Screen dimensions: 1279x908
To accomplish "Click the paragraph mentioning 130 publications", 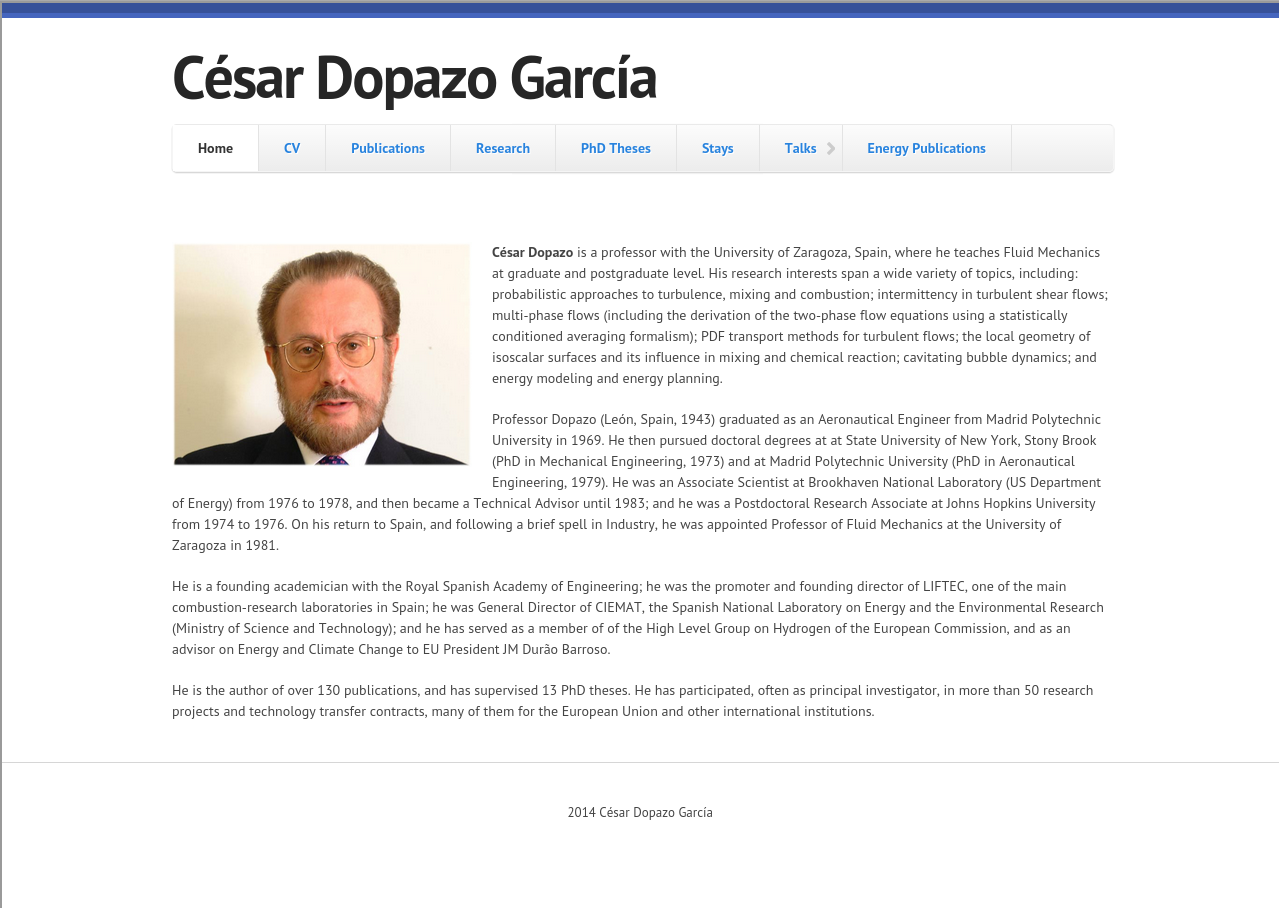I will (632, 701).
